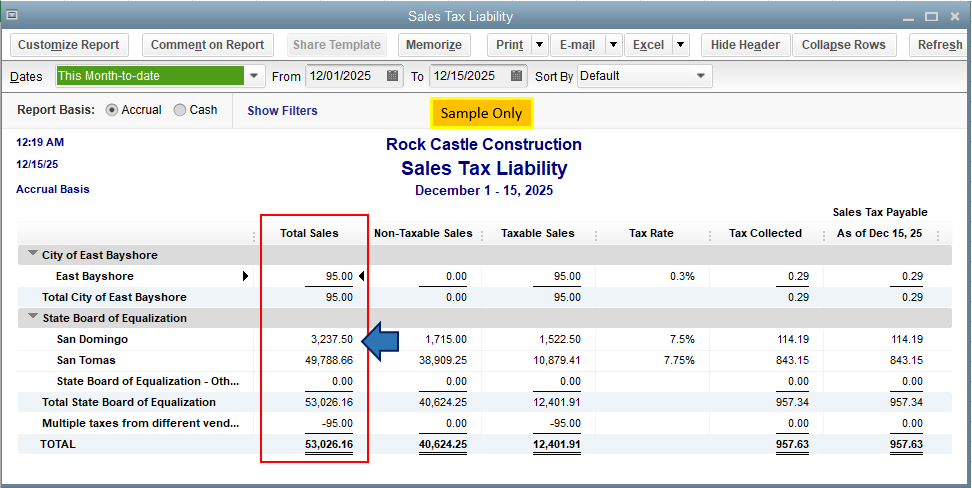Viewport: 972px width, 488px height.
Task: Click the black arrow beside East Bayshore row
Action: [246, 276]
